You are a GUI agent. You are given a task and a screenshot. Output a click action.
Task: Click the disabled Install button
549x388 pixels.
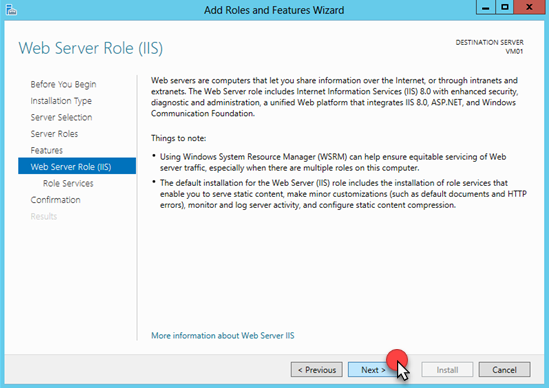(x=447, y=369)
